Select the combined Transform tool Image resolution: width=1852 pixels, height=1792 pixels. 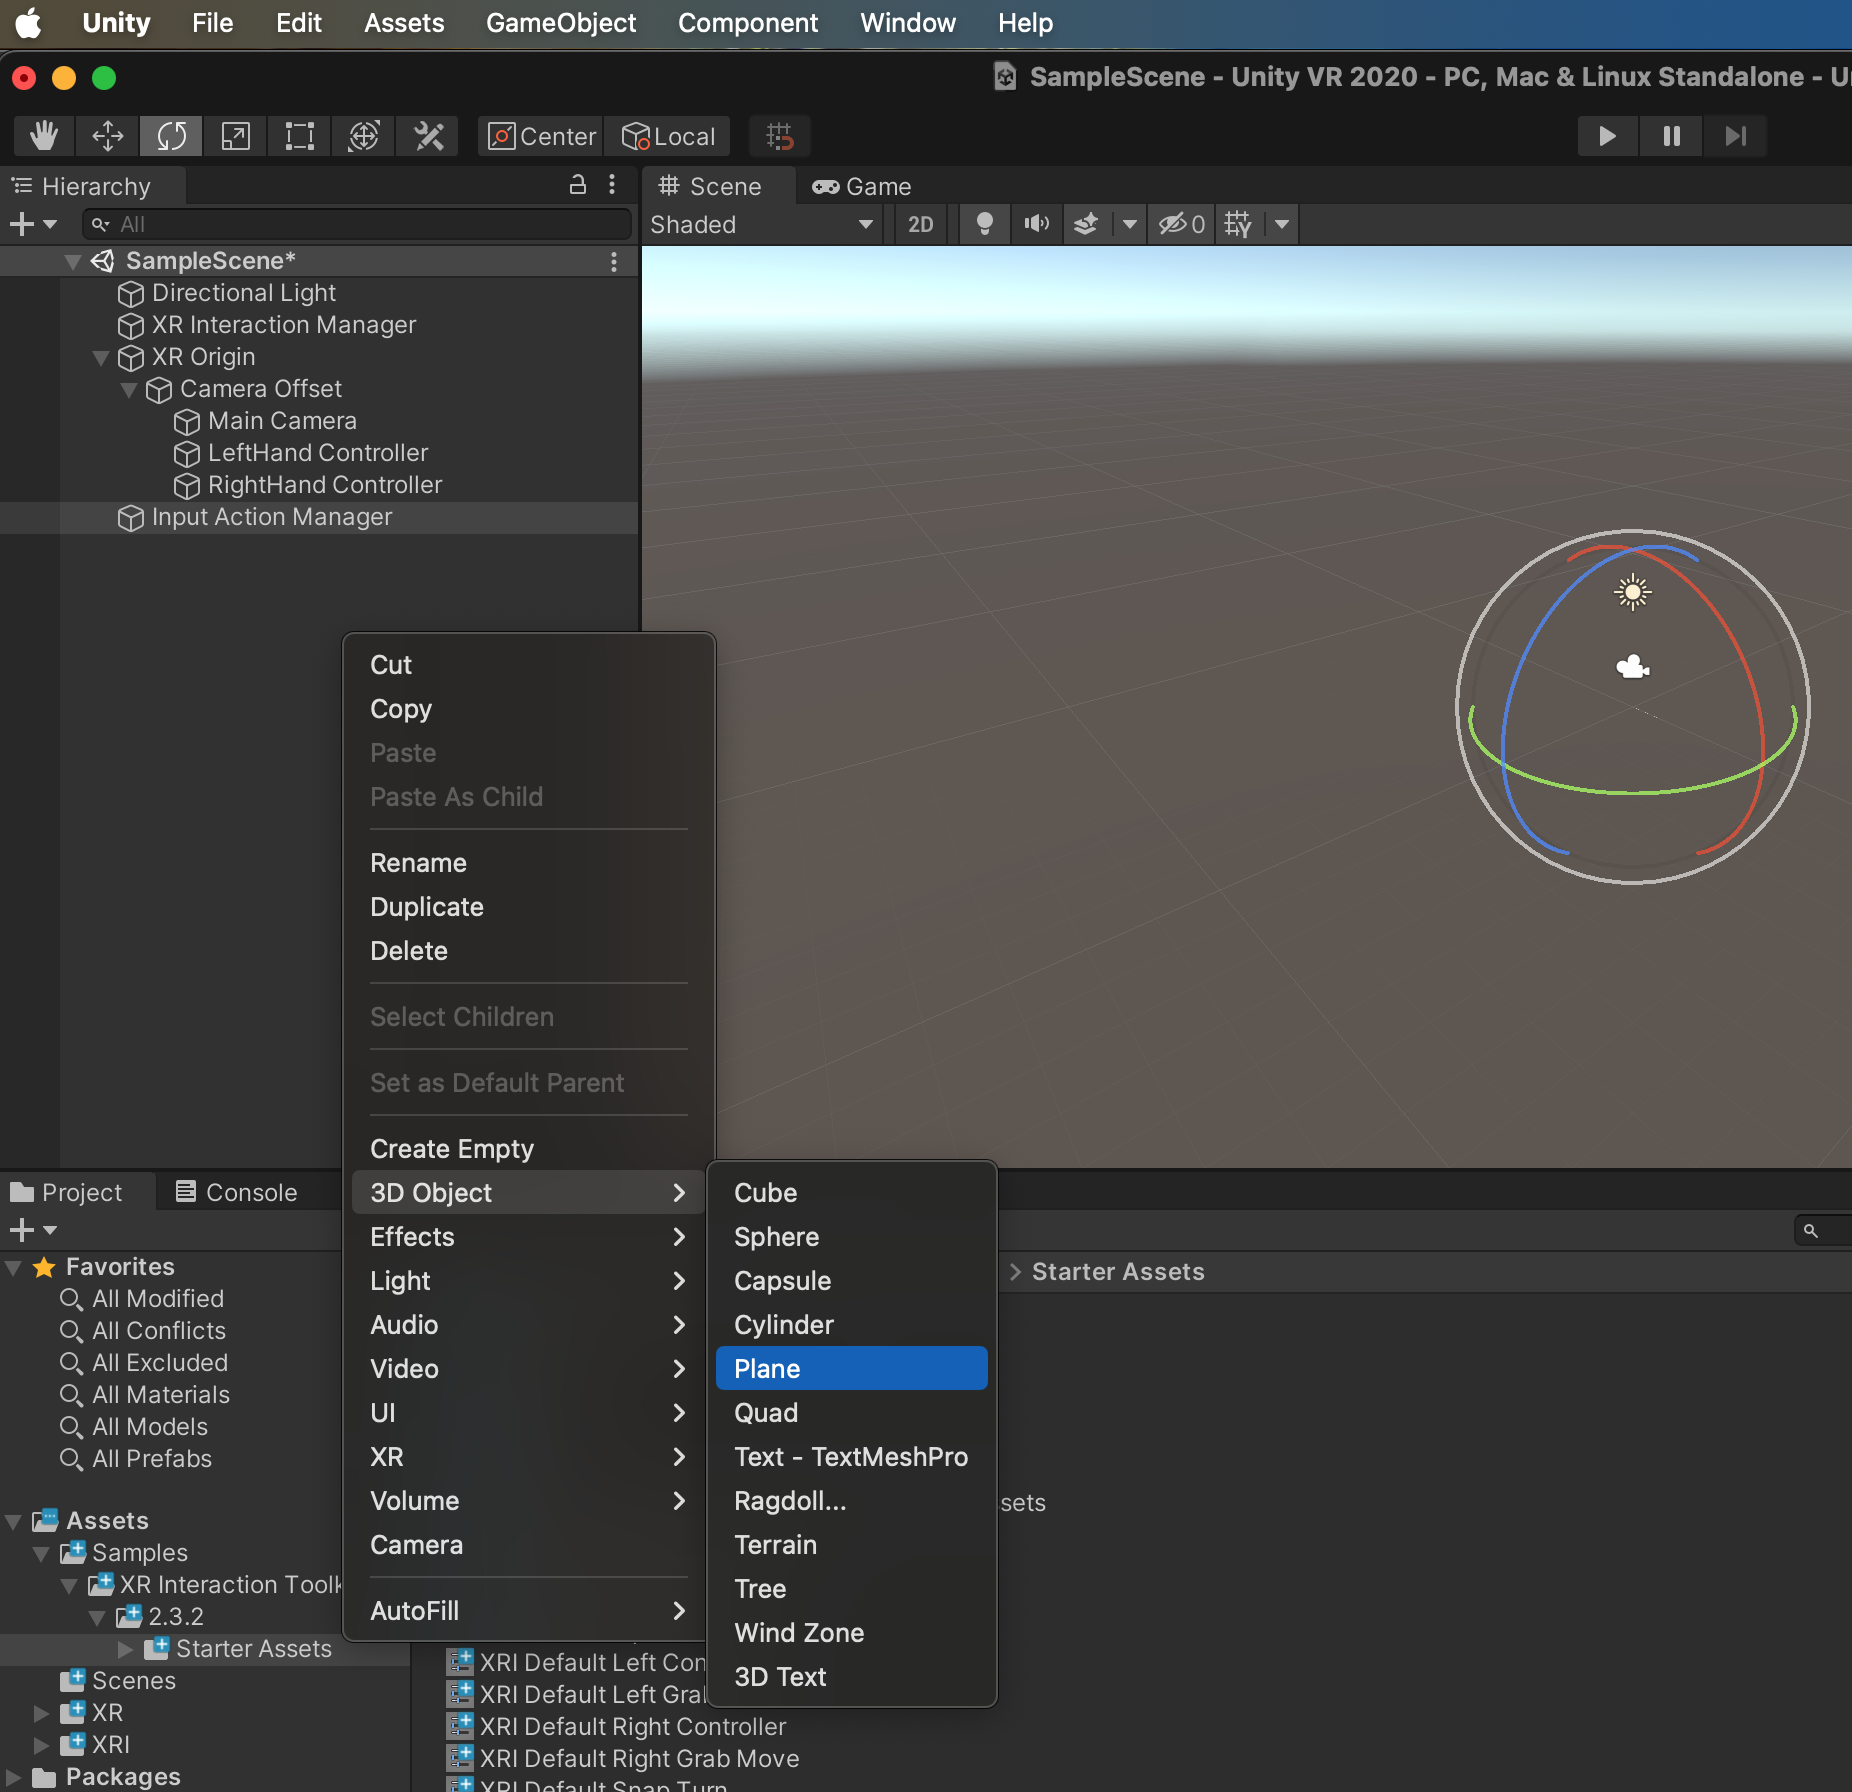363,136
